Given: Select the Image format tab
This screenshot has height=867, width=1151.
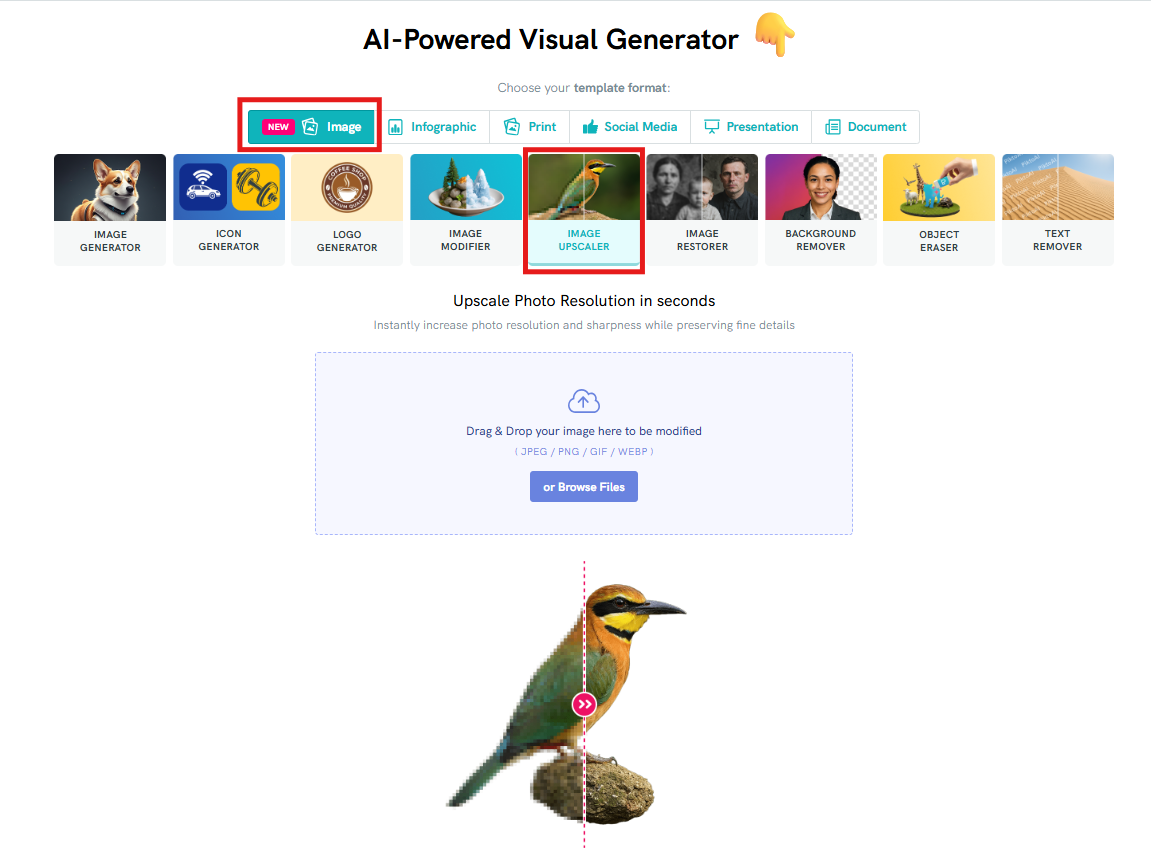Looking at the screenshot, I should click(x=311, y=127).
